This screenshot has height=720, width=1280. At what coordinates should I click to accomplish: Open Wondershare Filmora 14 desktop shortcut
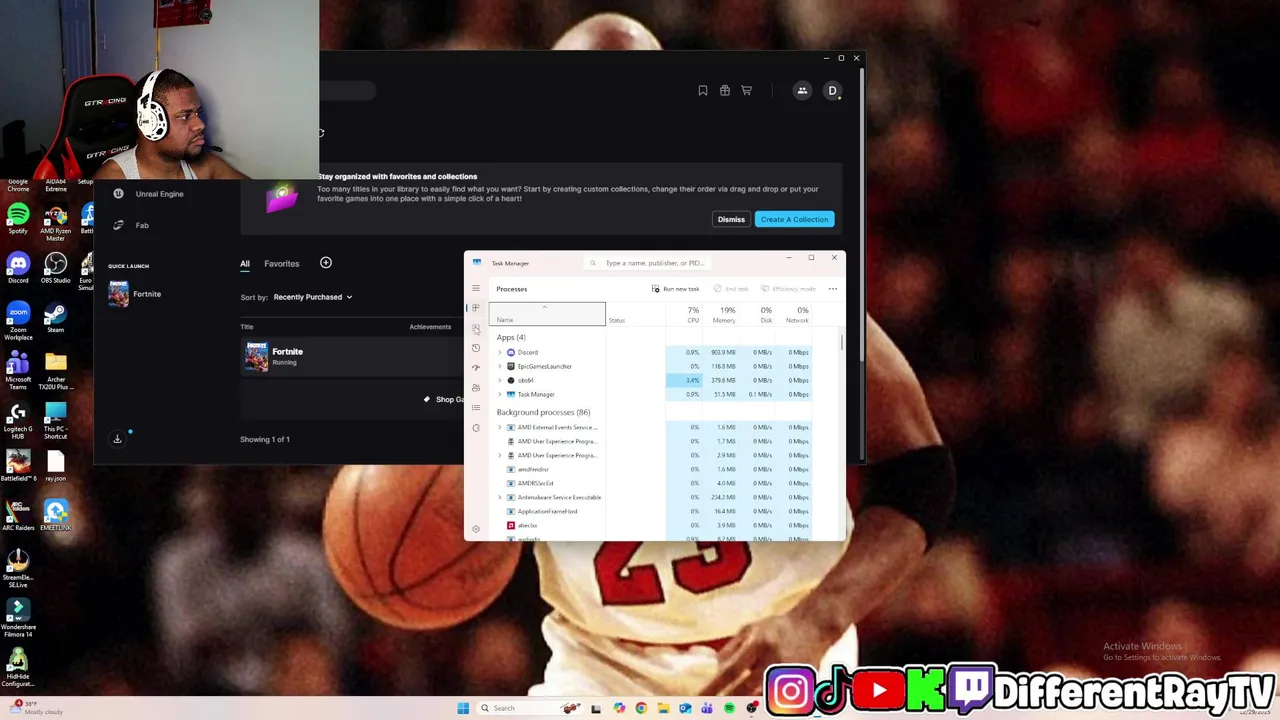(18, 618)
